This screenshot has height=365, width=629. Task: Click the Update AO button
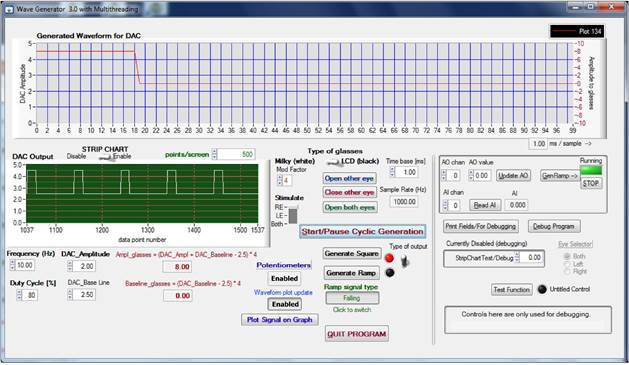pyautogui.click(x=513, y=176)
